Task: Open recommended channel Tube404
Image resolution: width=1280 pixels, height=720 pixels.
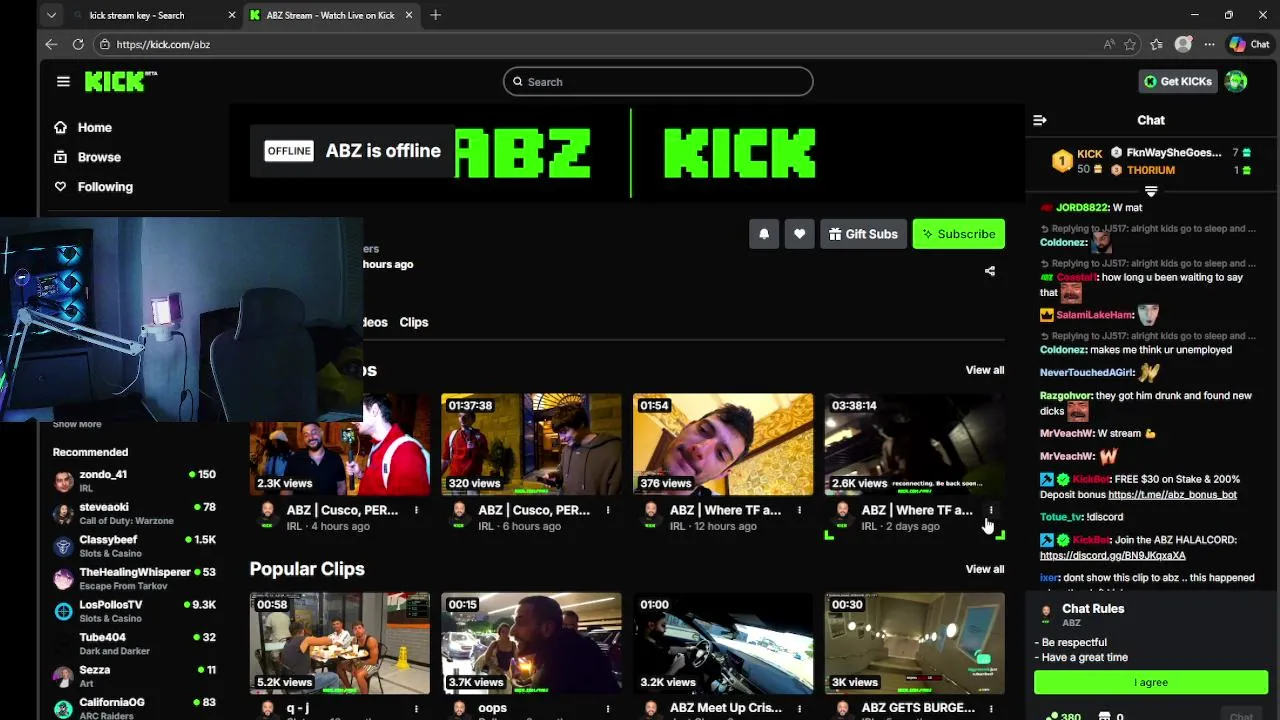Action: [134, 644]
